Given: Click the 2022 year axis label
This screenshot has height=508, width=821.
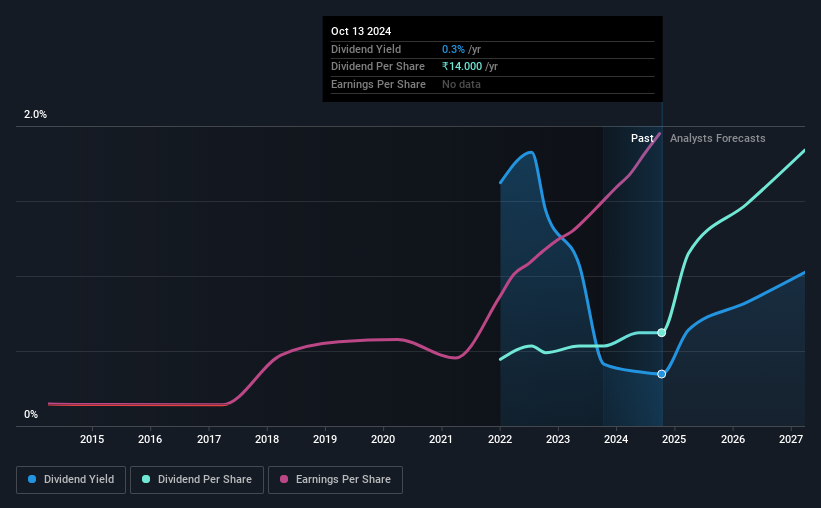Looking at the screenshot, I should 500,439.
